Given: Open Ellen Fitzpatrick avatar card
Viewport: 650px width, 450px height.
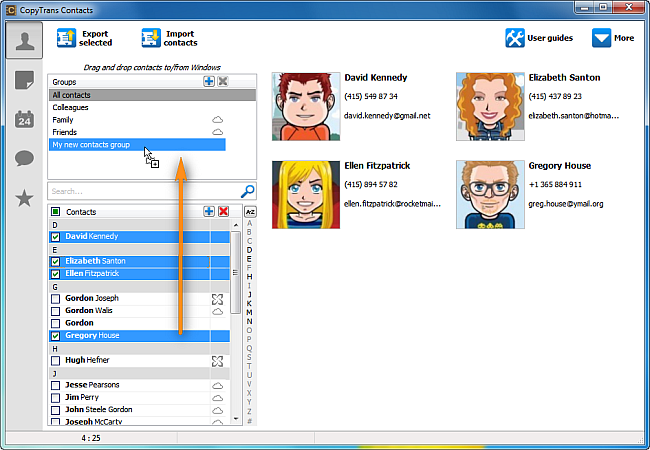Looking at the screenshot, I should pos(306,195).
